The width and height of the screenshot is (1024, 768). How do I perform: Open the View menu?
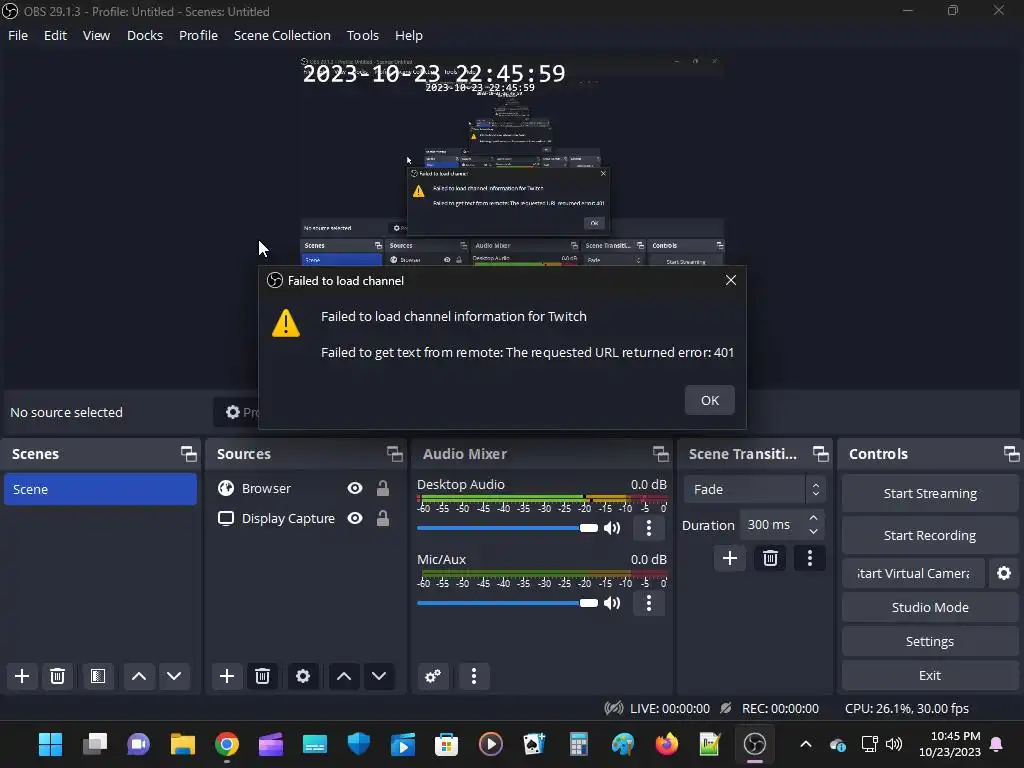96,35
